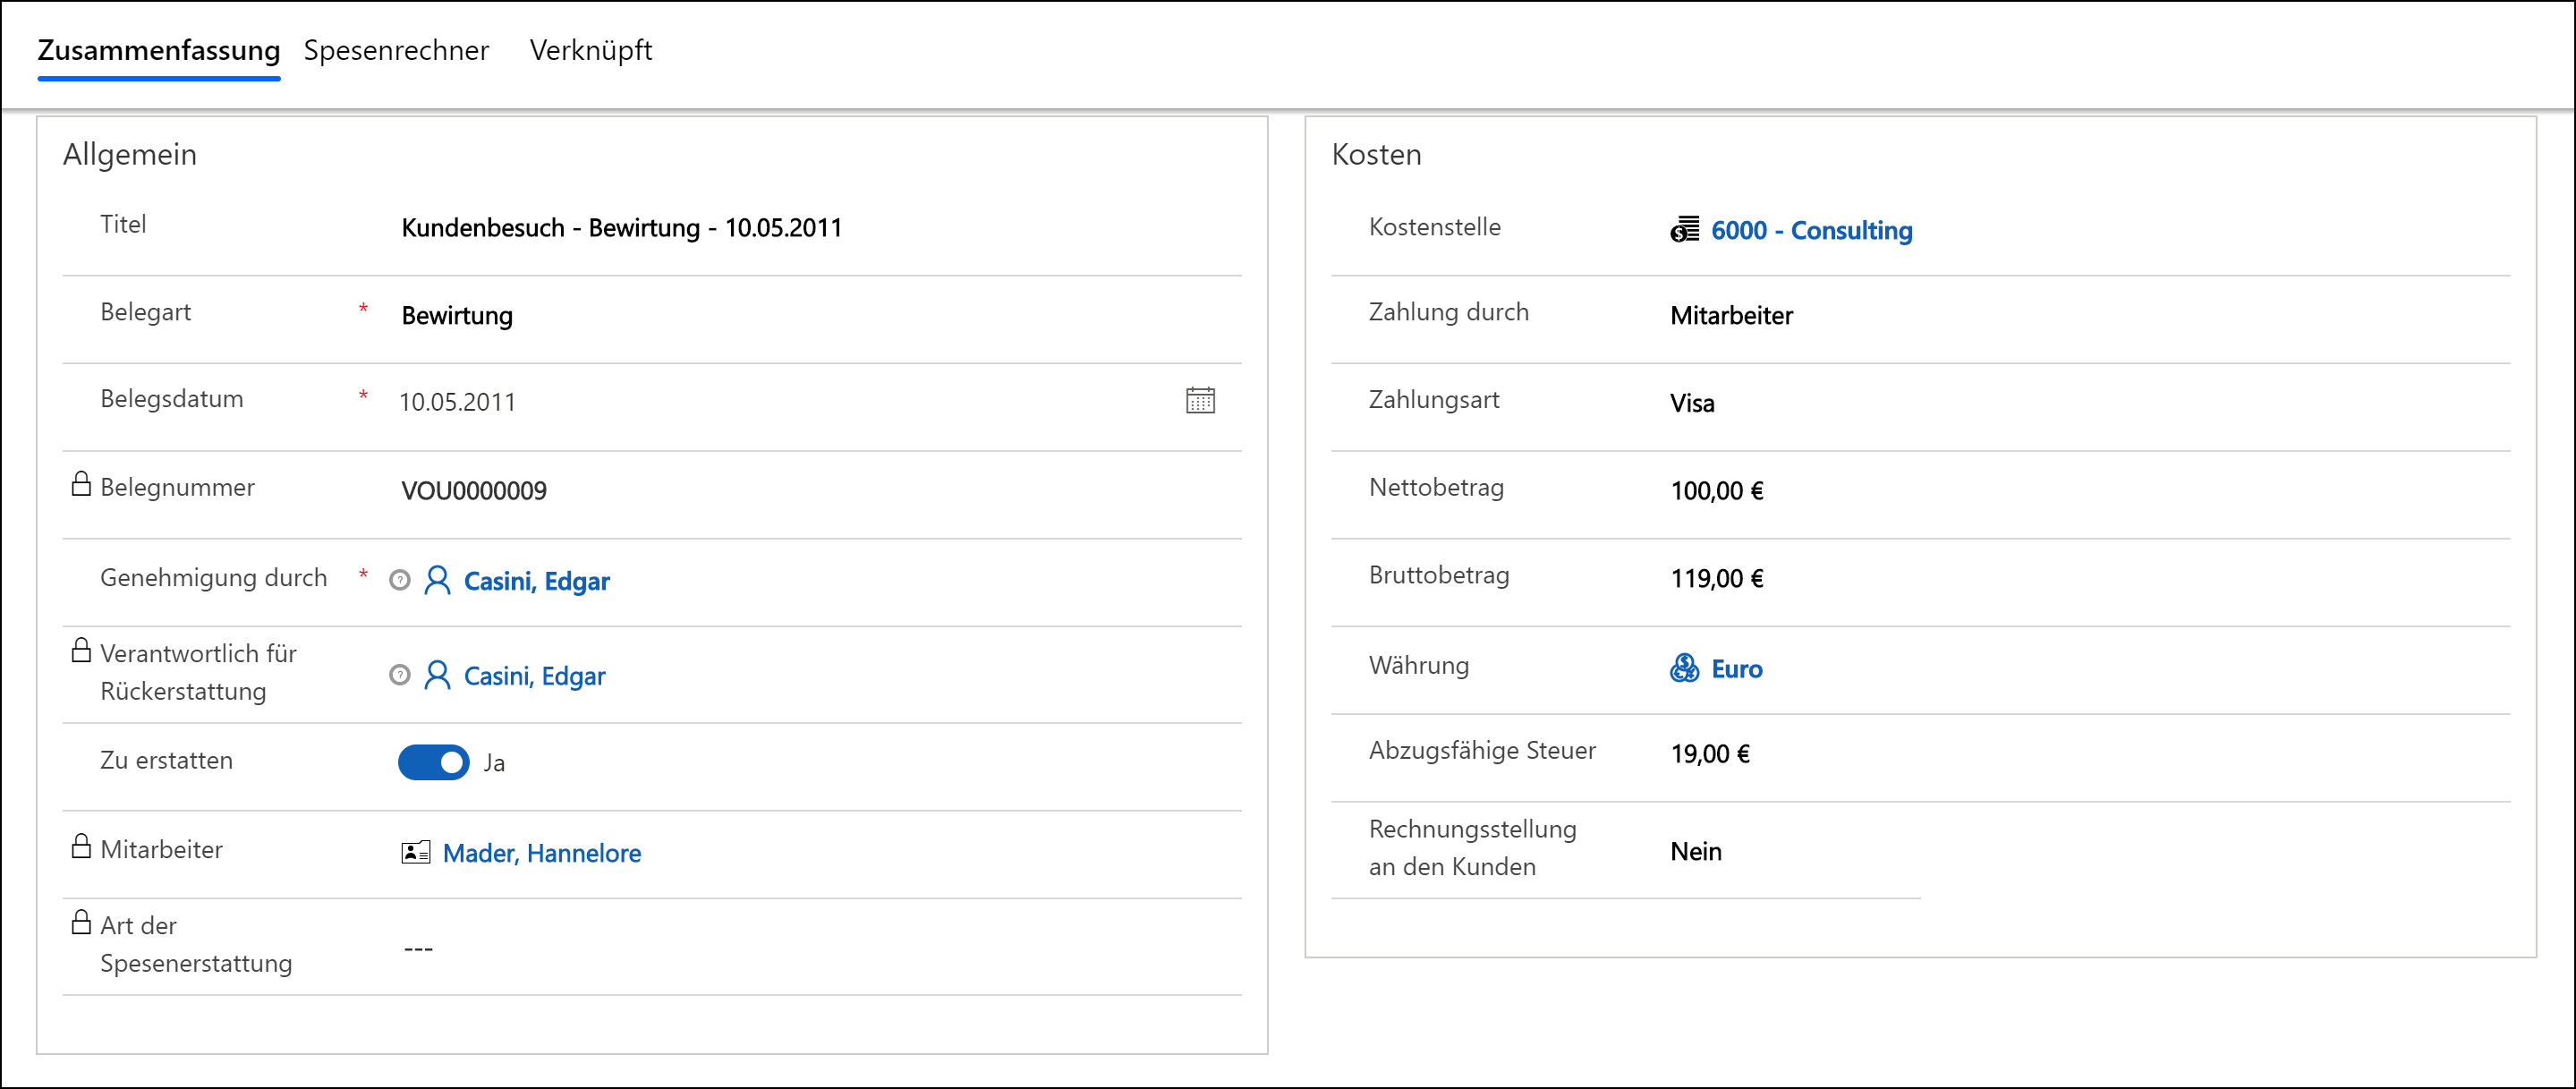Screen dimensions: 2576x1089
Task: Select the Zahlung durch field showing Mitarbeiter
Action: (x=1731, y=316)
